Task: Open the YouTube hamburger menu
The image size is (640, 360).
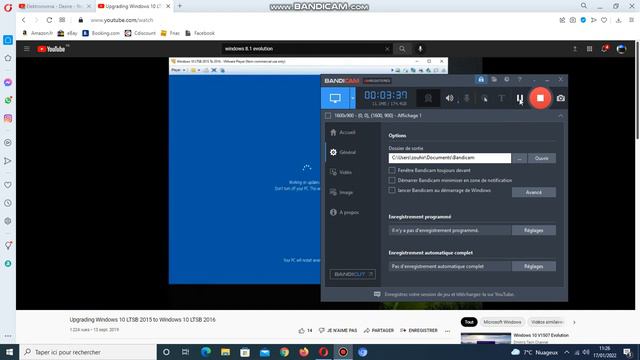Action: [27, 49]
